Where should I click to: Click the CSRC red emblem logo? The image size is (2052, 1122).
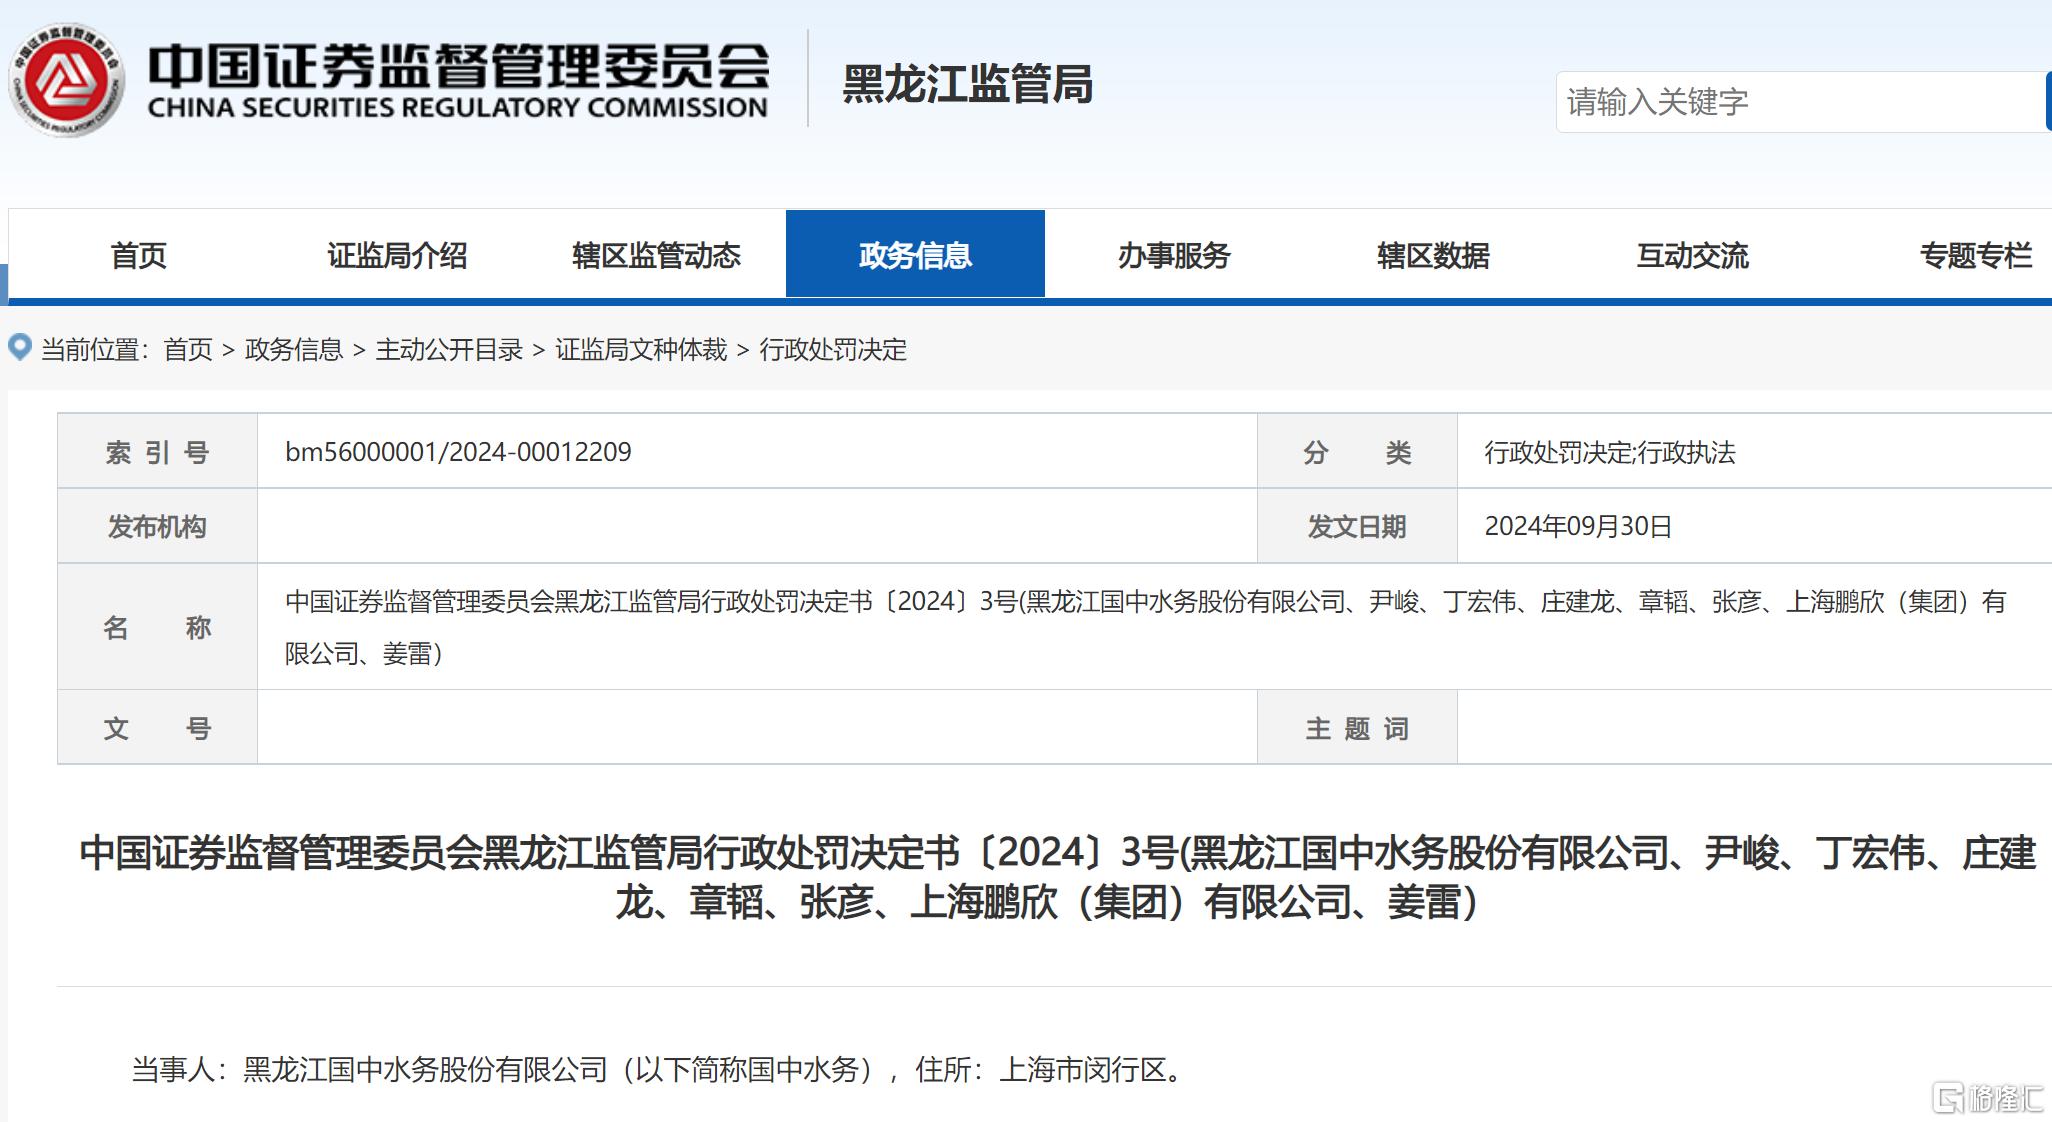(66, 80)
